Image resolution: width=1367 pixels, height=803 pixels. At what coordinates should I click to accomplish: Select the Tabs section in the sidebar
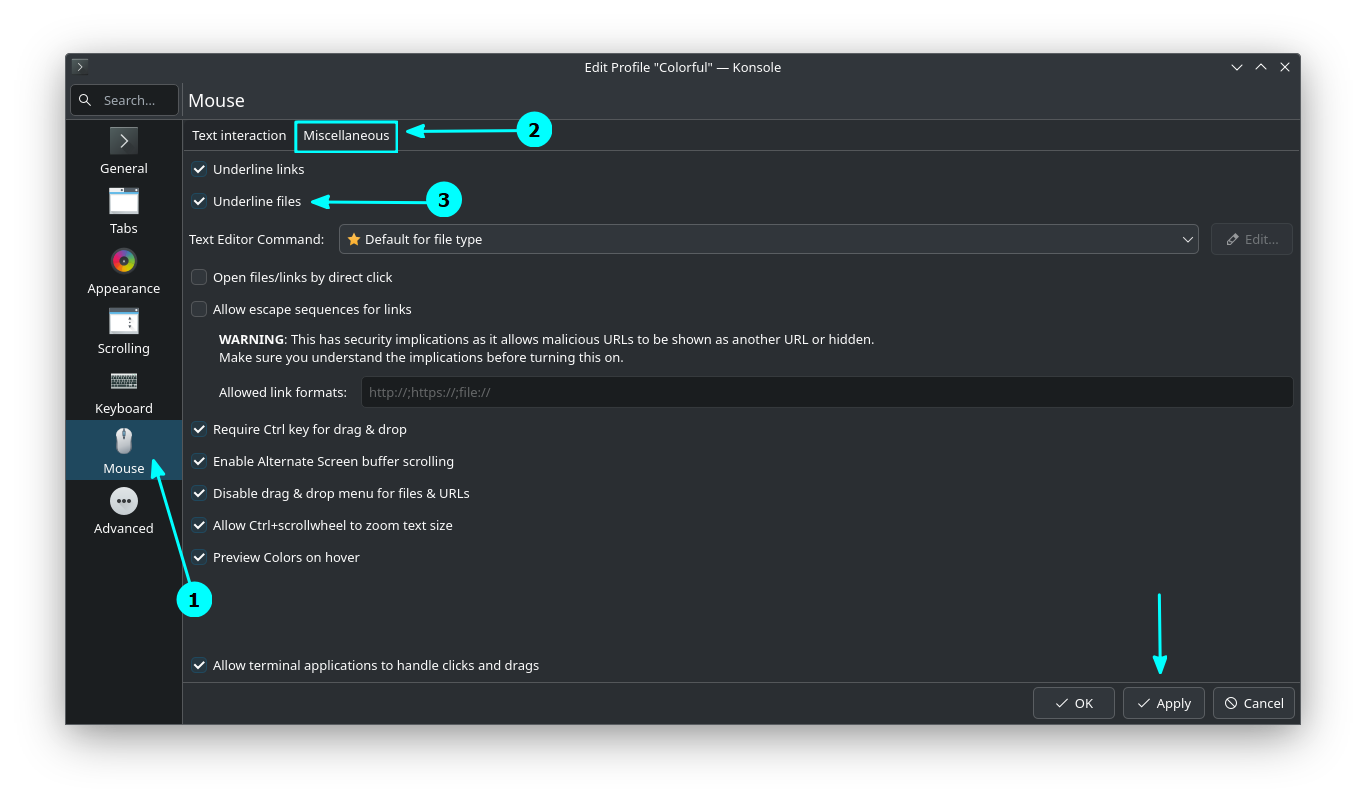[x=123, y=212]
